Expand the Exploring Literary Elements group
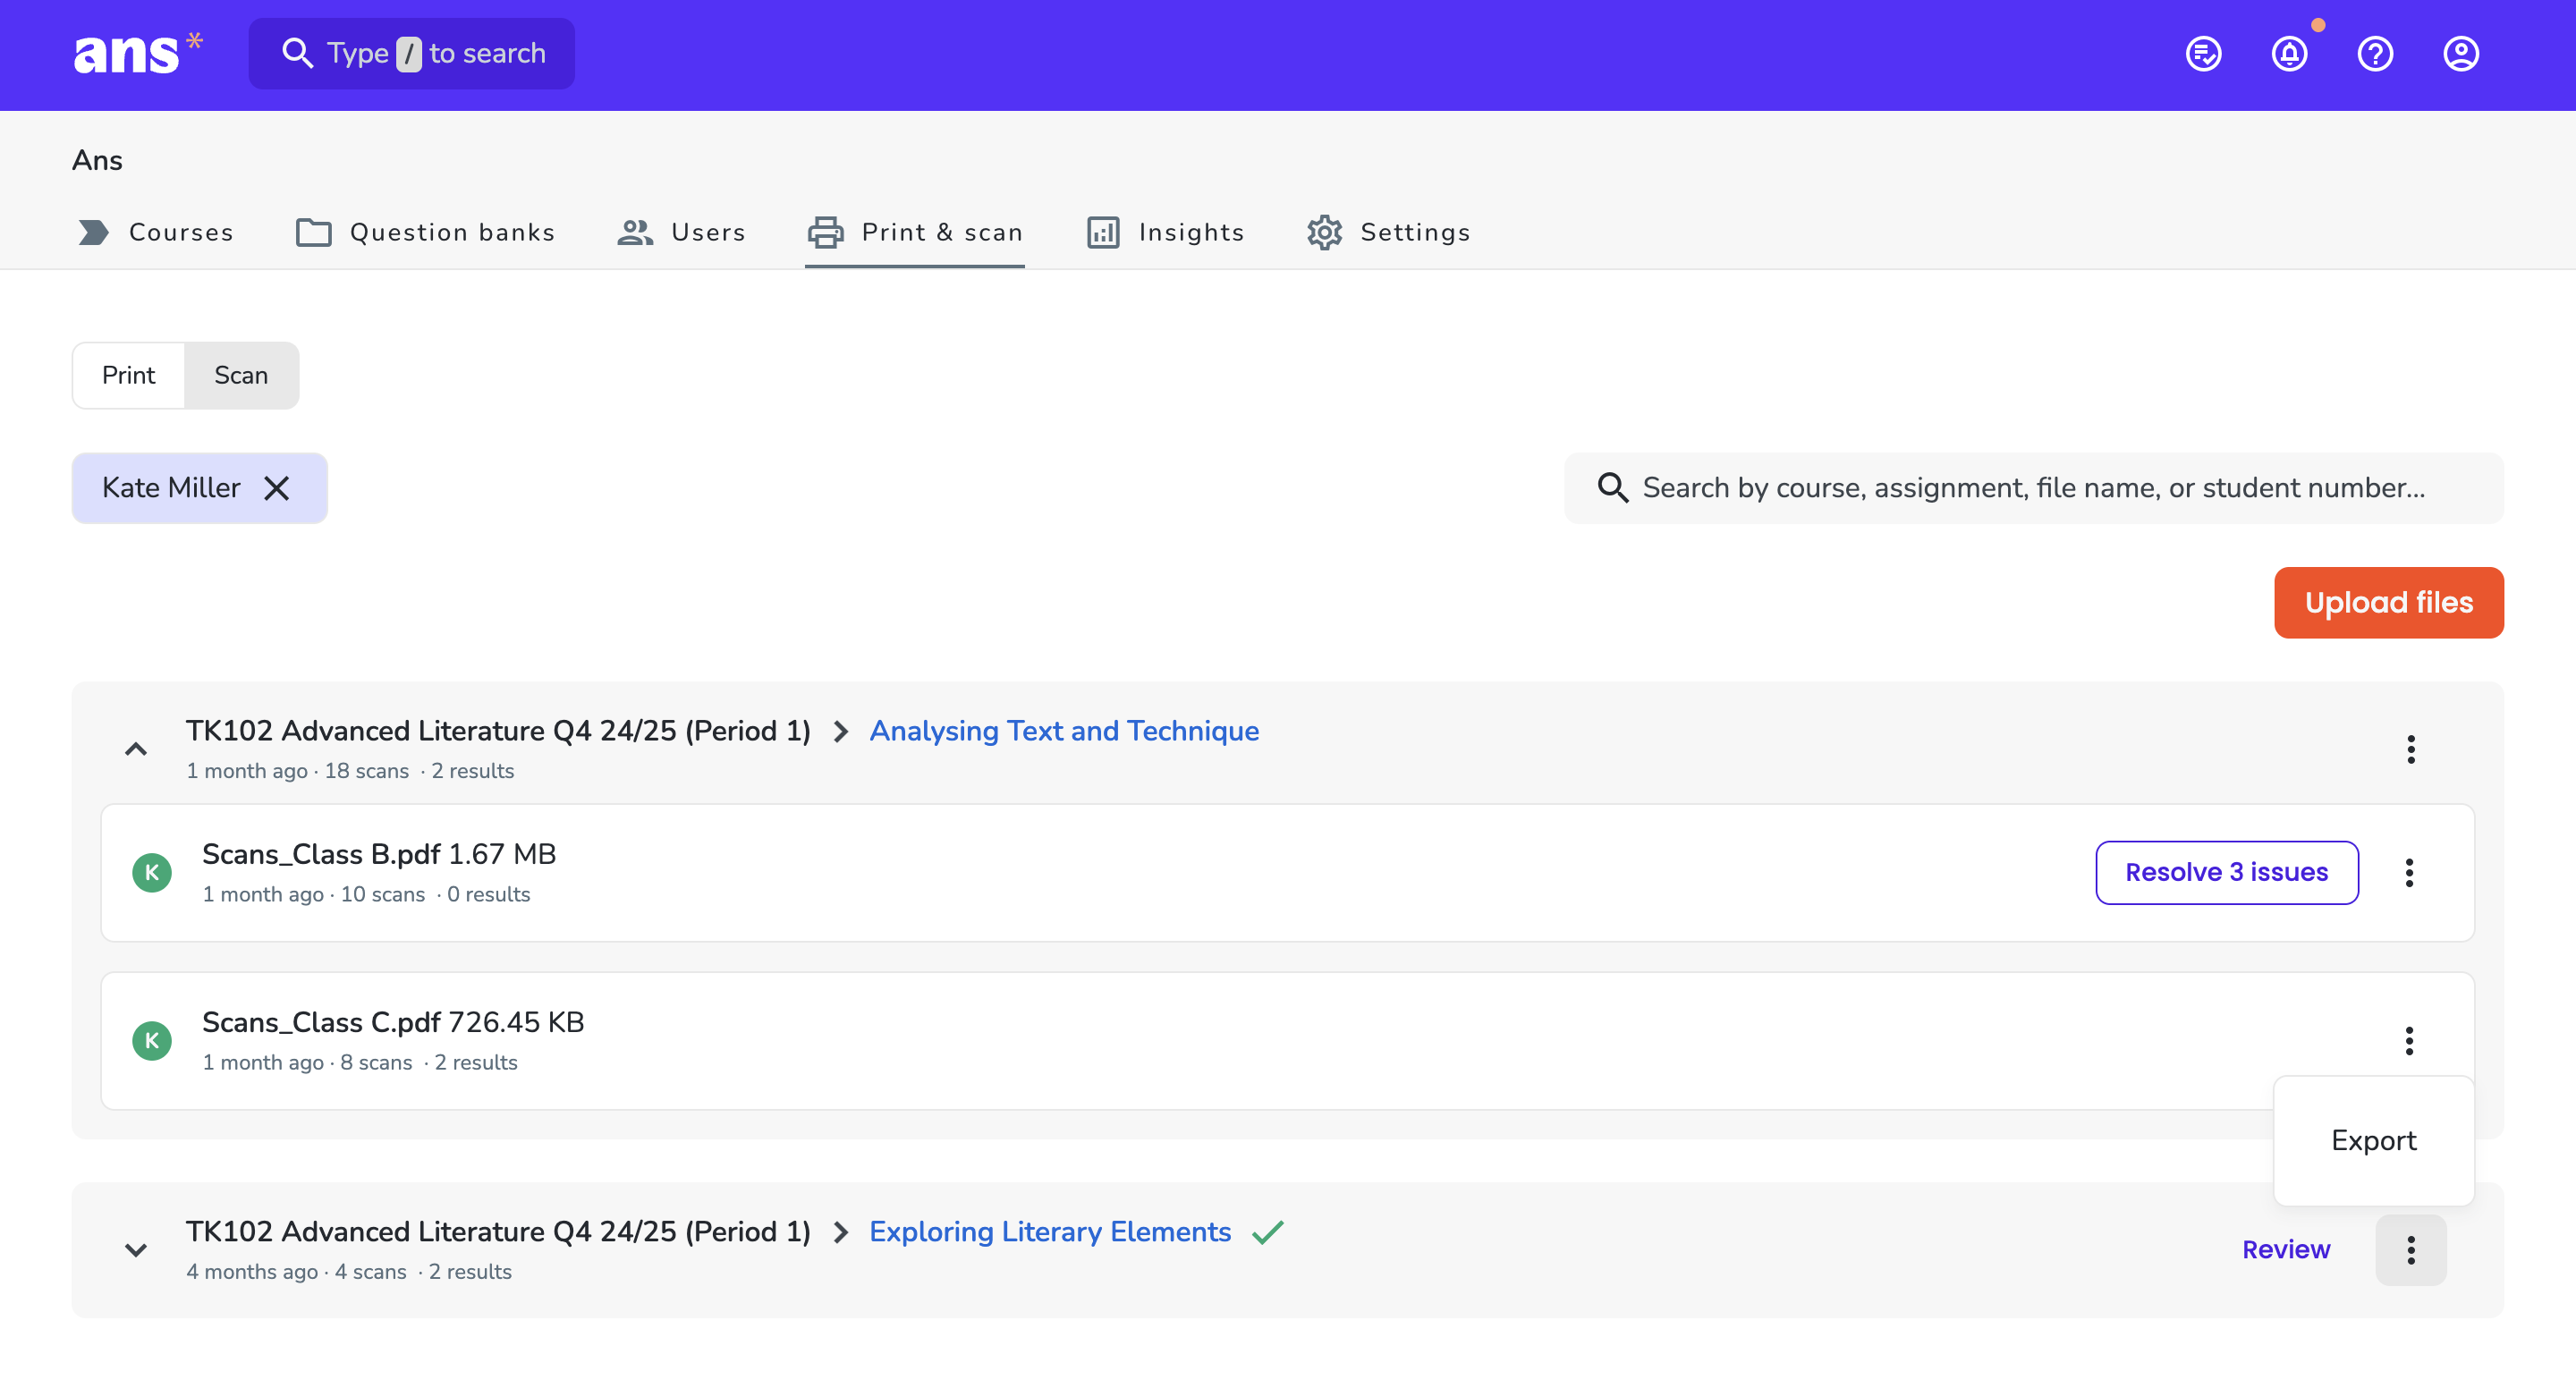Viewport: 2576px width, 1388px height. click(136, 1250)
